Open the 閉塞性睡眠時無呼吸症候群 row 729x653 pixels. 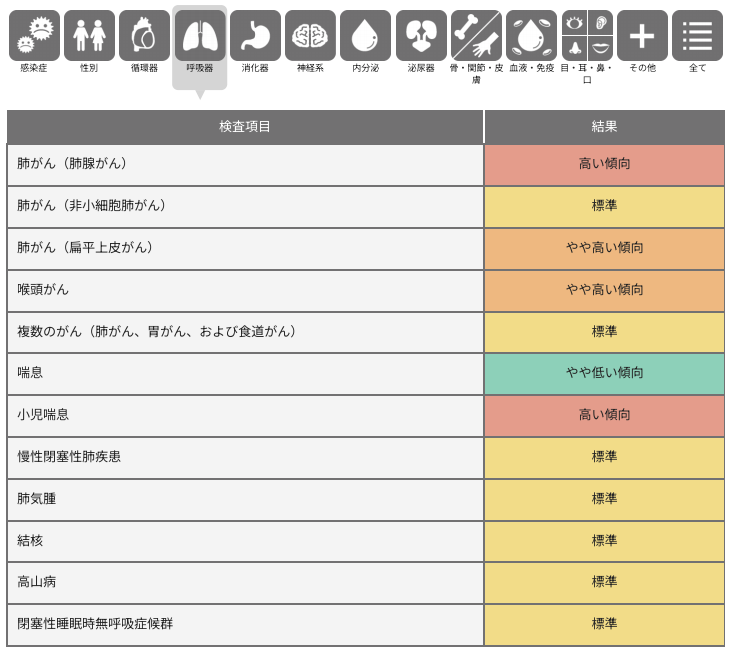pyautogui.click(x=245, y=624)
